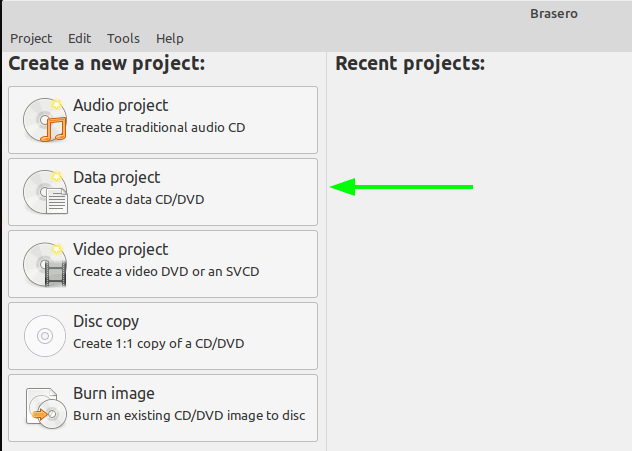
Task: Click the Burn image icon with orange arrow
Action: (x=44, y=408)
